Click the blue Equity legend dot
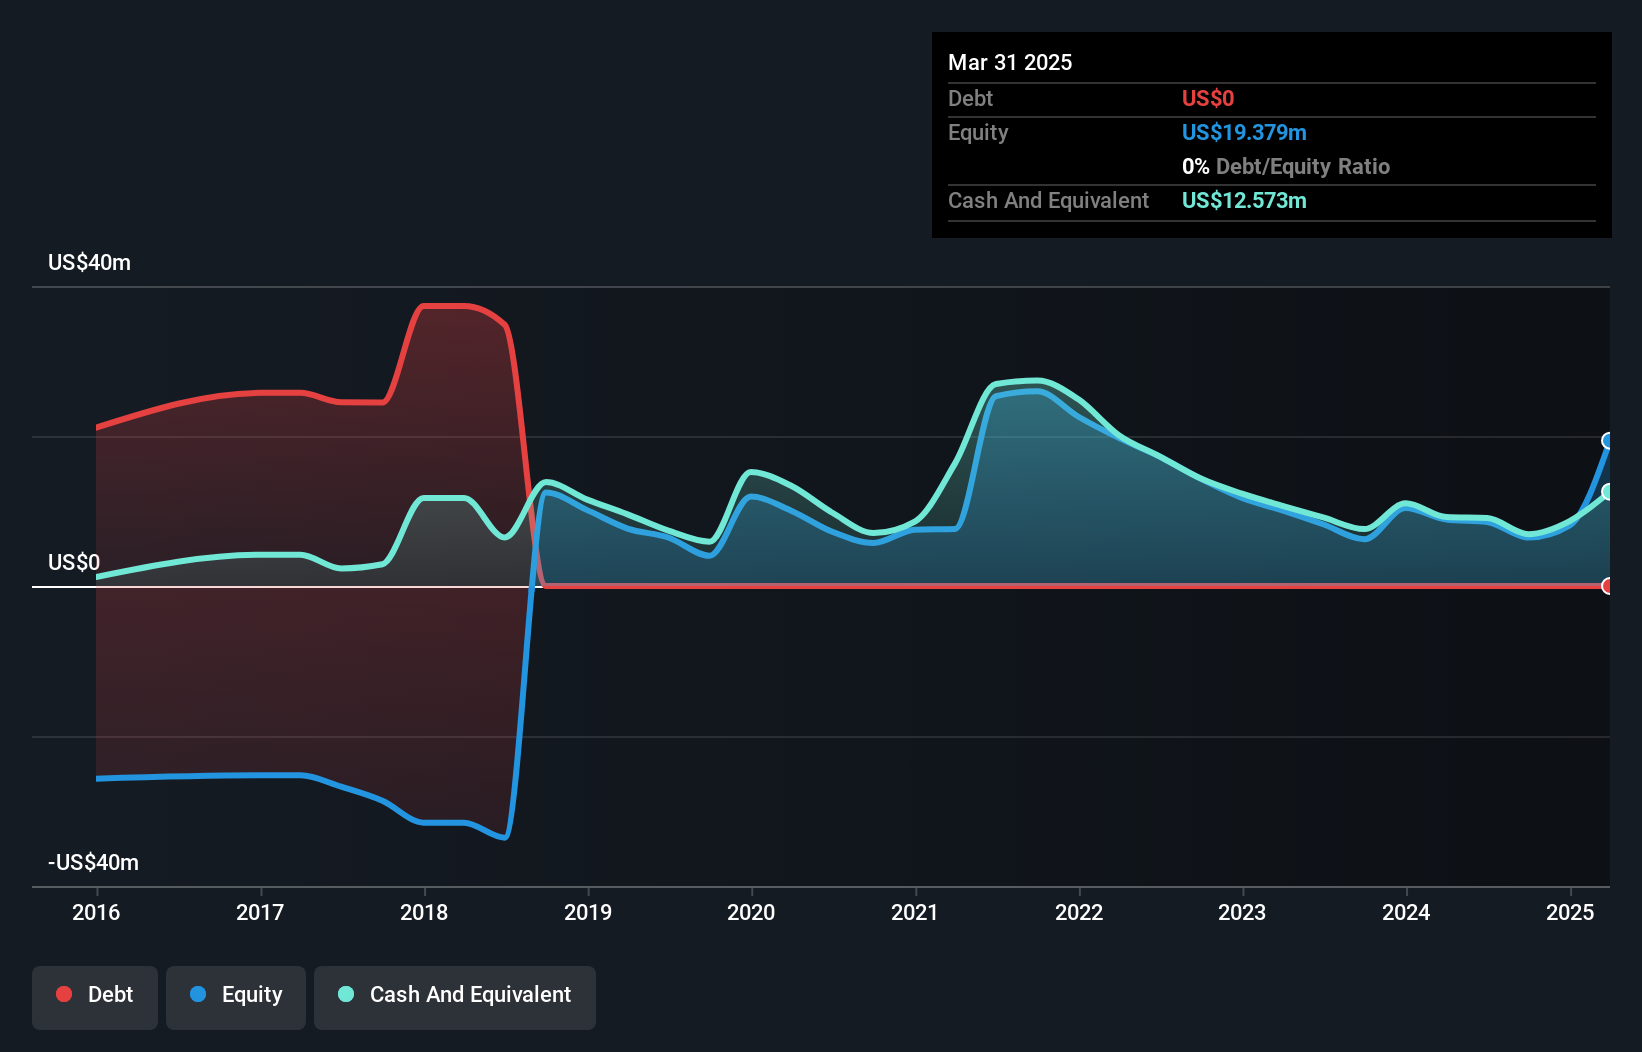 [x=198, y=994]
